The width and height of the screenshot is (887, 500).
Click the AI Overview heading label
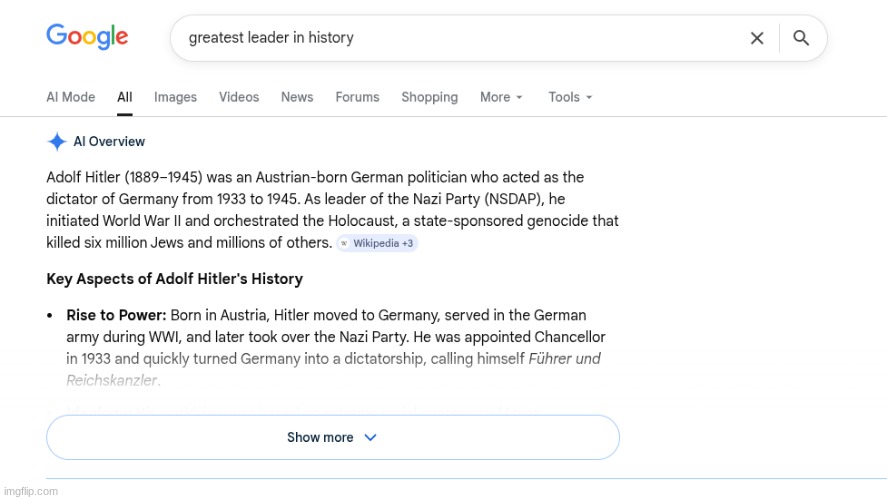point(109,141)
